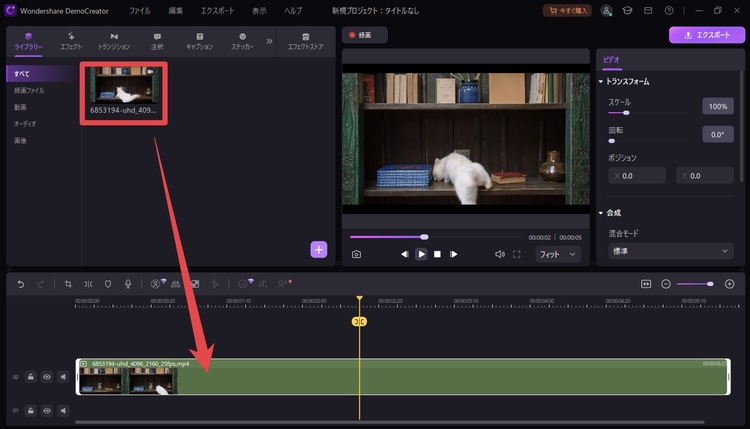
Task: Zoom in the timeline with plus icon
Action: tap(729, 284)
